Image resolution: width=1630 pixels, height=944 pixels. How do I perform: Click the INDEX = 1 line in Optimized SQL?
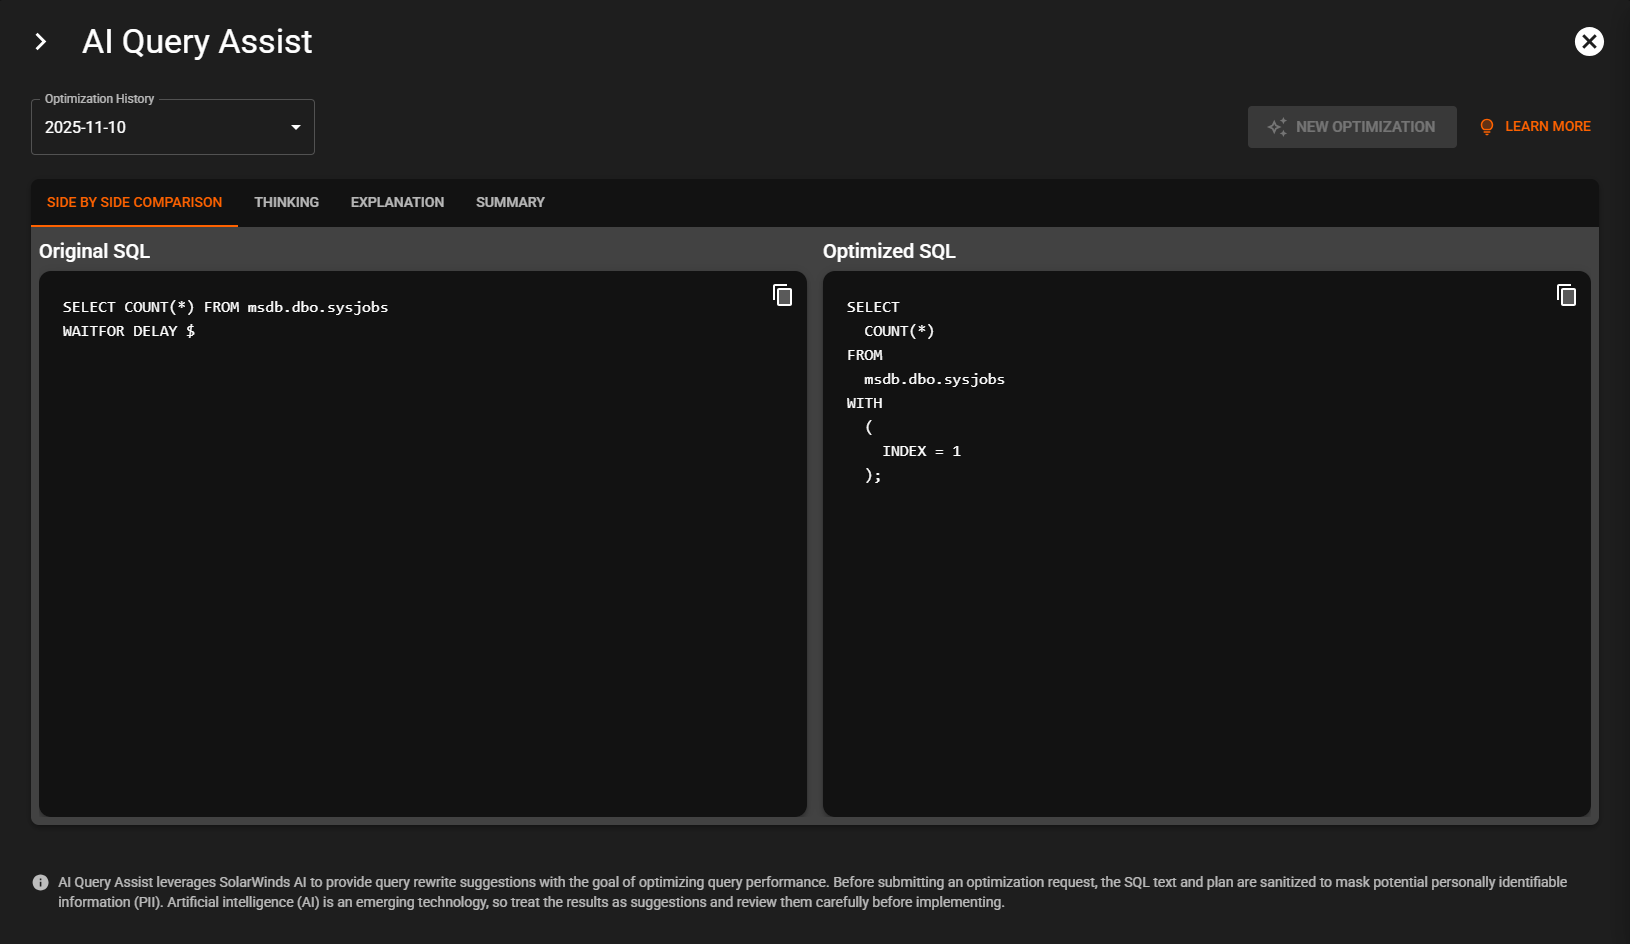tap(921, 451)
